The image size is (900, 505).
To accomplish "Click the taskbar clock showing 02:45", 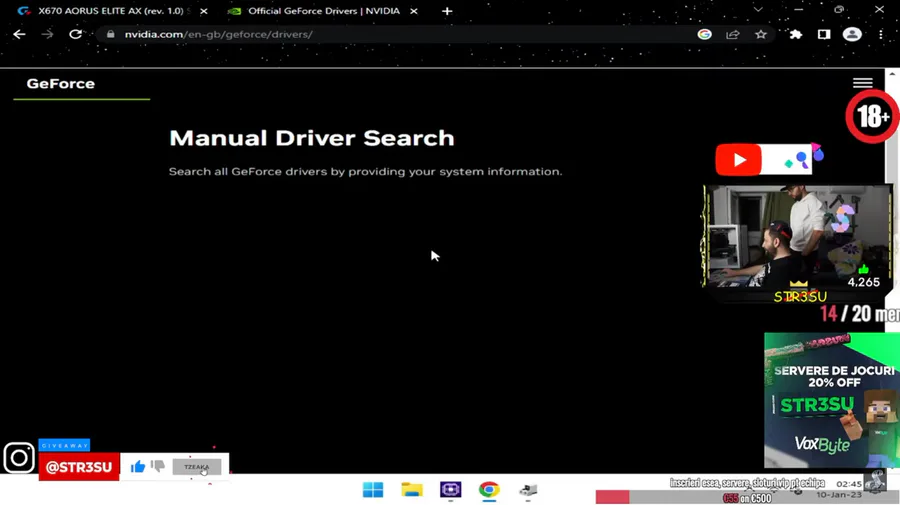I will [848, 484].
